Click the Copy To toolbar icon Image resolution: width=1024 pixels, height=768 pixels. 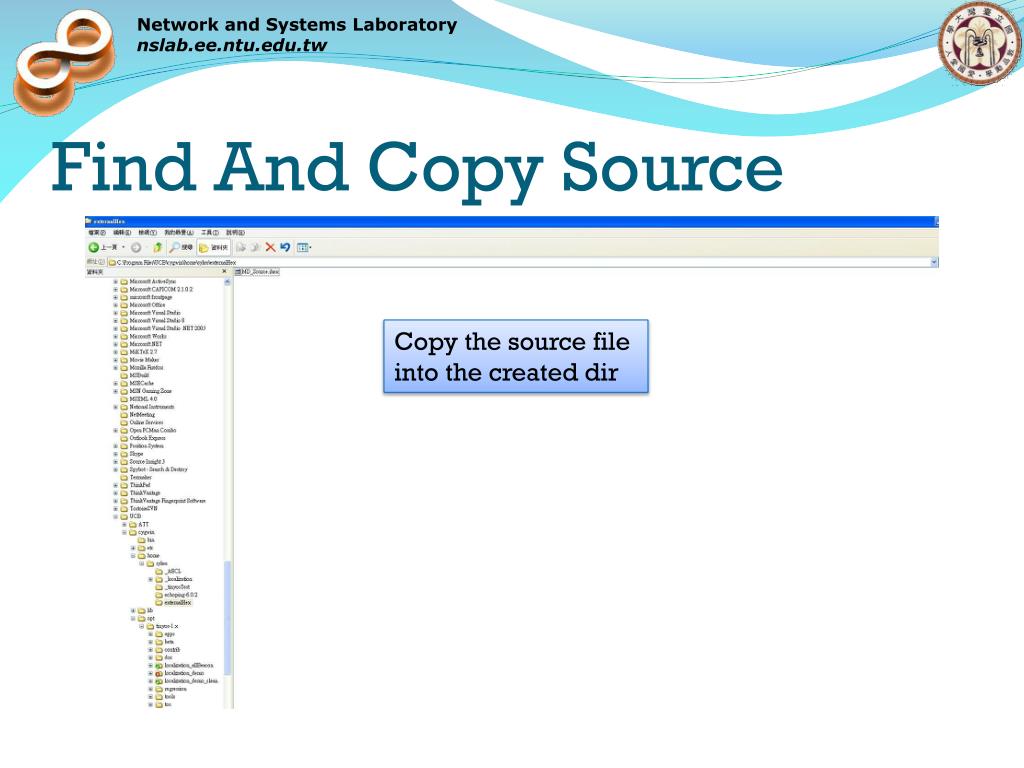[x=255, y=248]
